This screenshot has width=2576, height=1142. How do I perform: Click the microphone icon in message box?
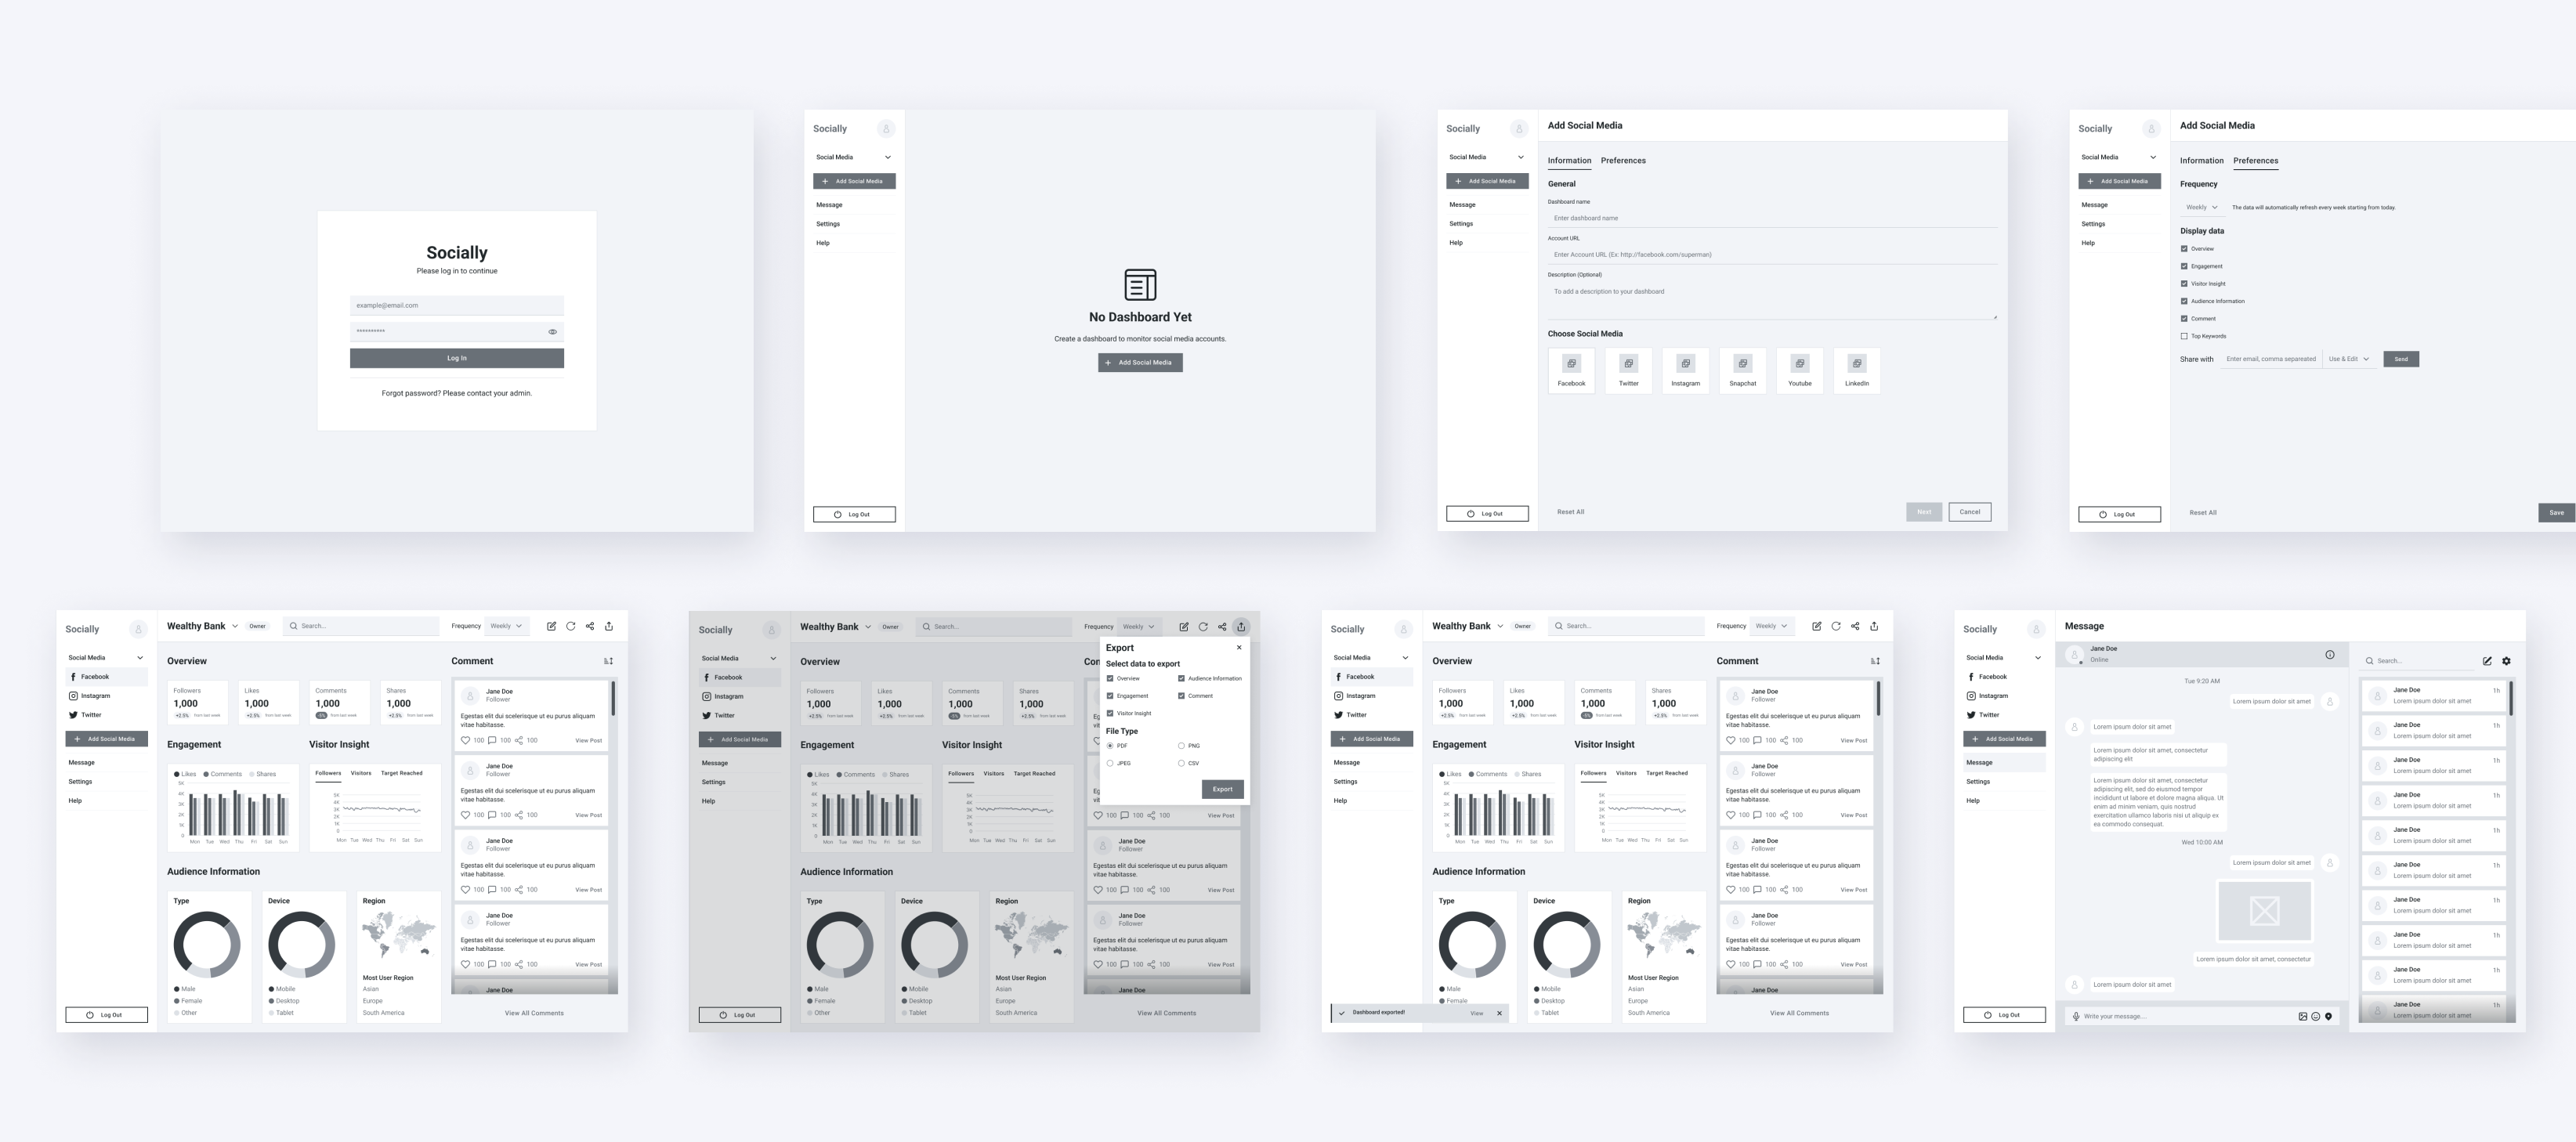coord(2076,1016)
